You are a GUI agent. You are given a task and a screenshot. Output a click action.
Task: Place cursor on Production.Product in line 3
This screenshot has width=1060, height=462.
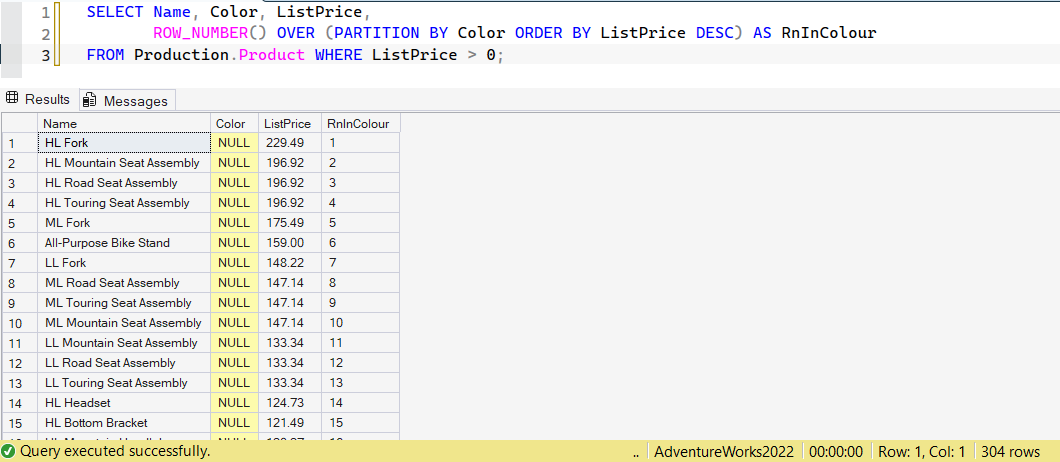[220, 55]
